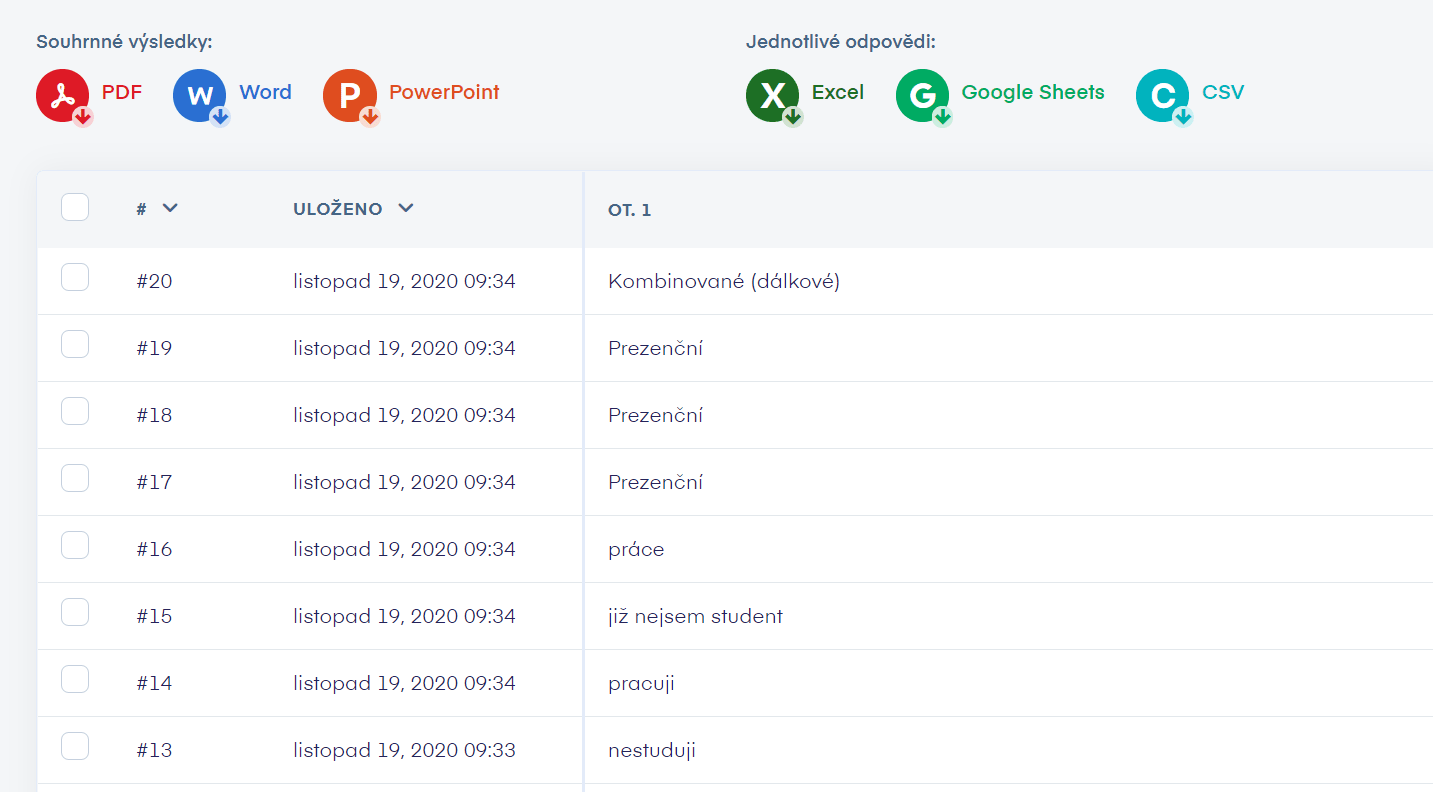The width and height of the screenshot is (1433, 792).
Task: Click the OT. 1 column header
Action: (629, 210)
